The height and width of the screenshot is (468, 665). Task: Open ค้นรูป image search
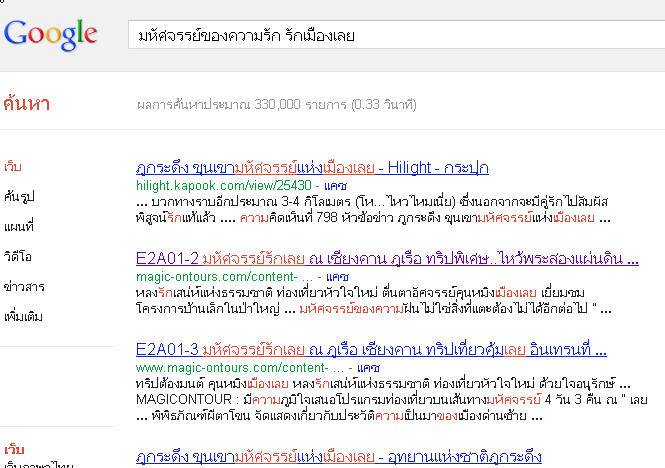(x=19, y=196)
